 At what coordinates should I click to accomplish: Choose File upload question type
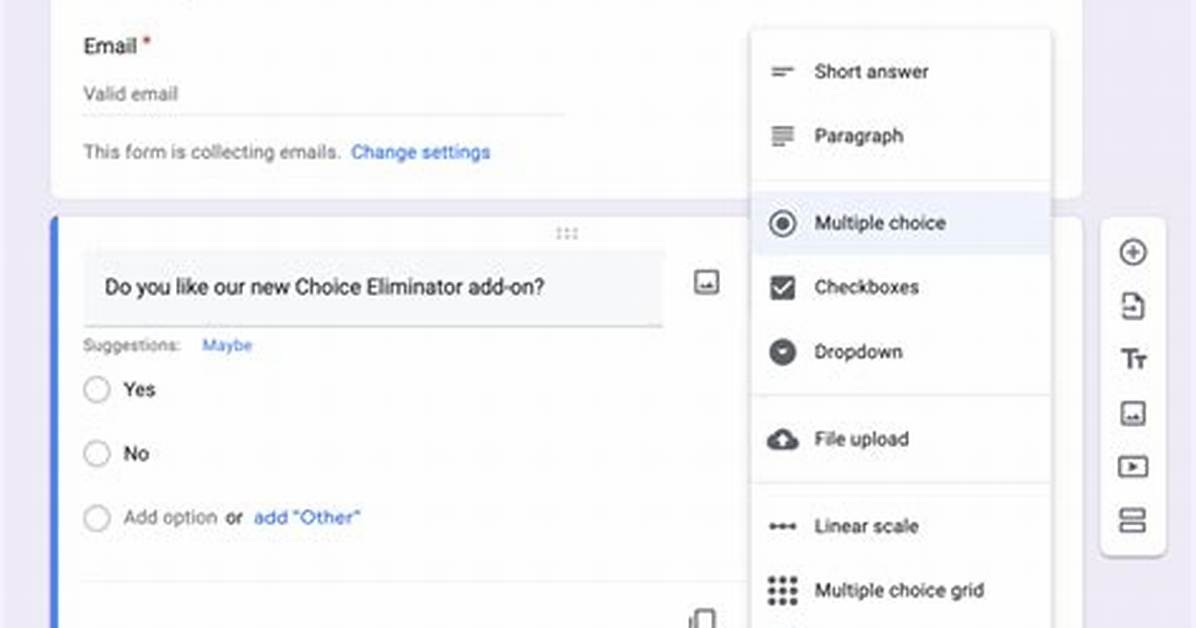[x=901, y=440]
